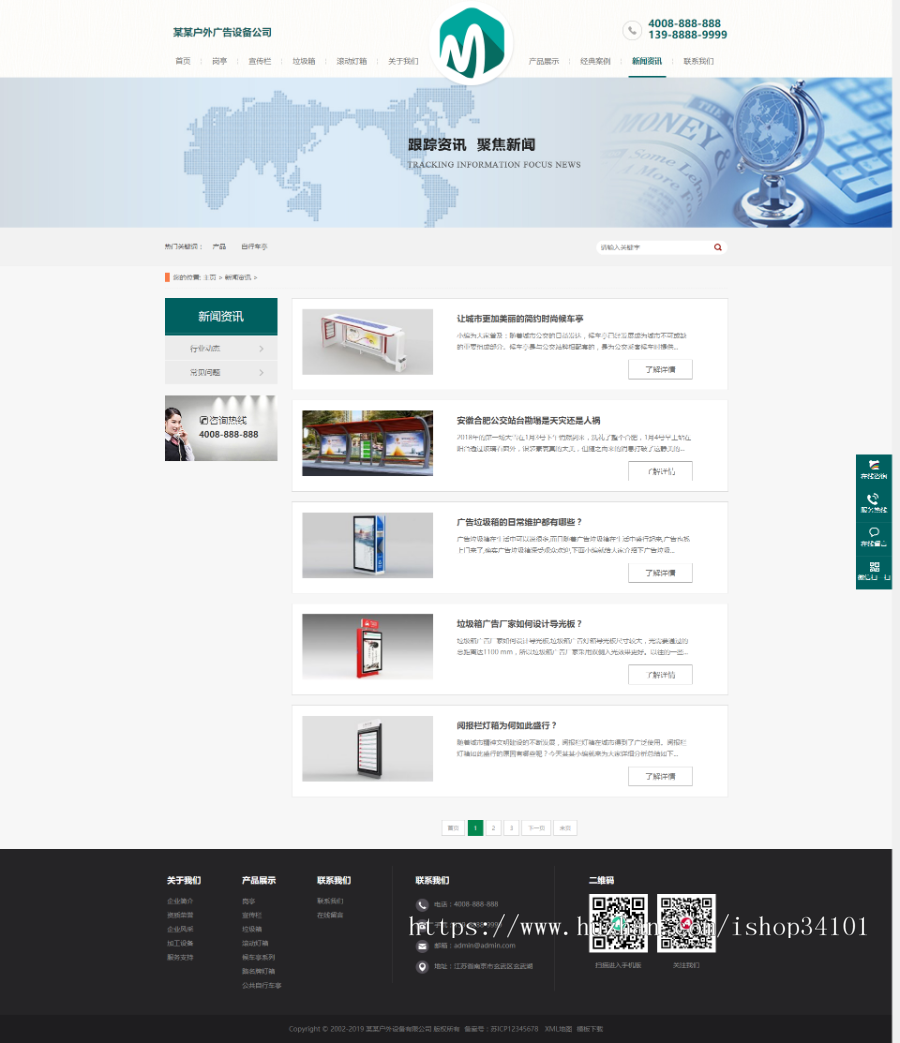The image size is (900, 1043).
Task: Open article 阅报栏灯箱为何如此盛行？
Action: [506, 726]
